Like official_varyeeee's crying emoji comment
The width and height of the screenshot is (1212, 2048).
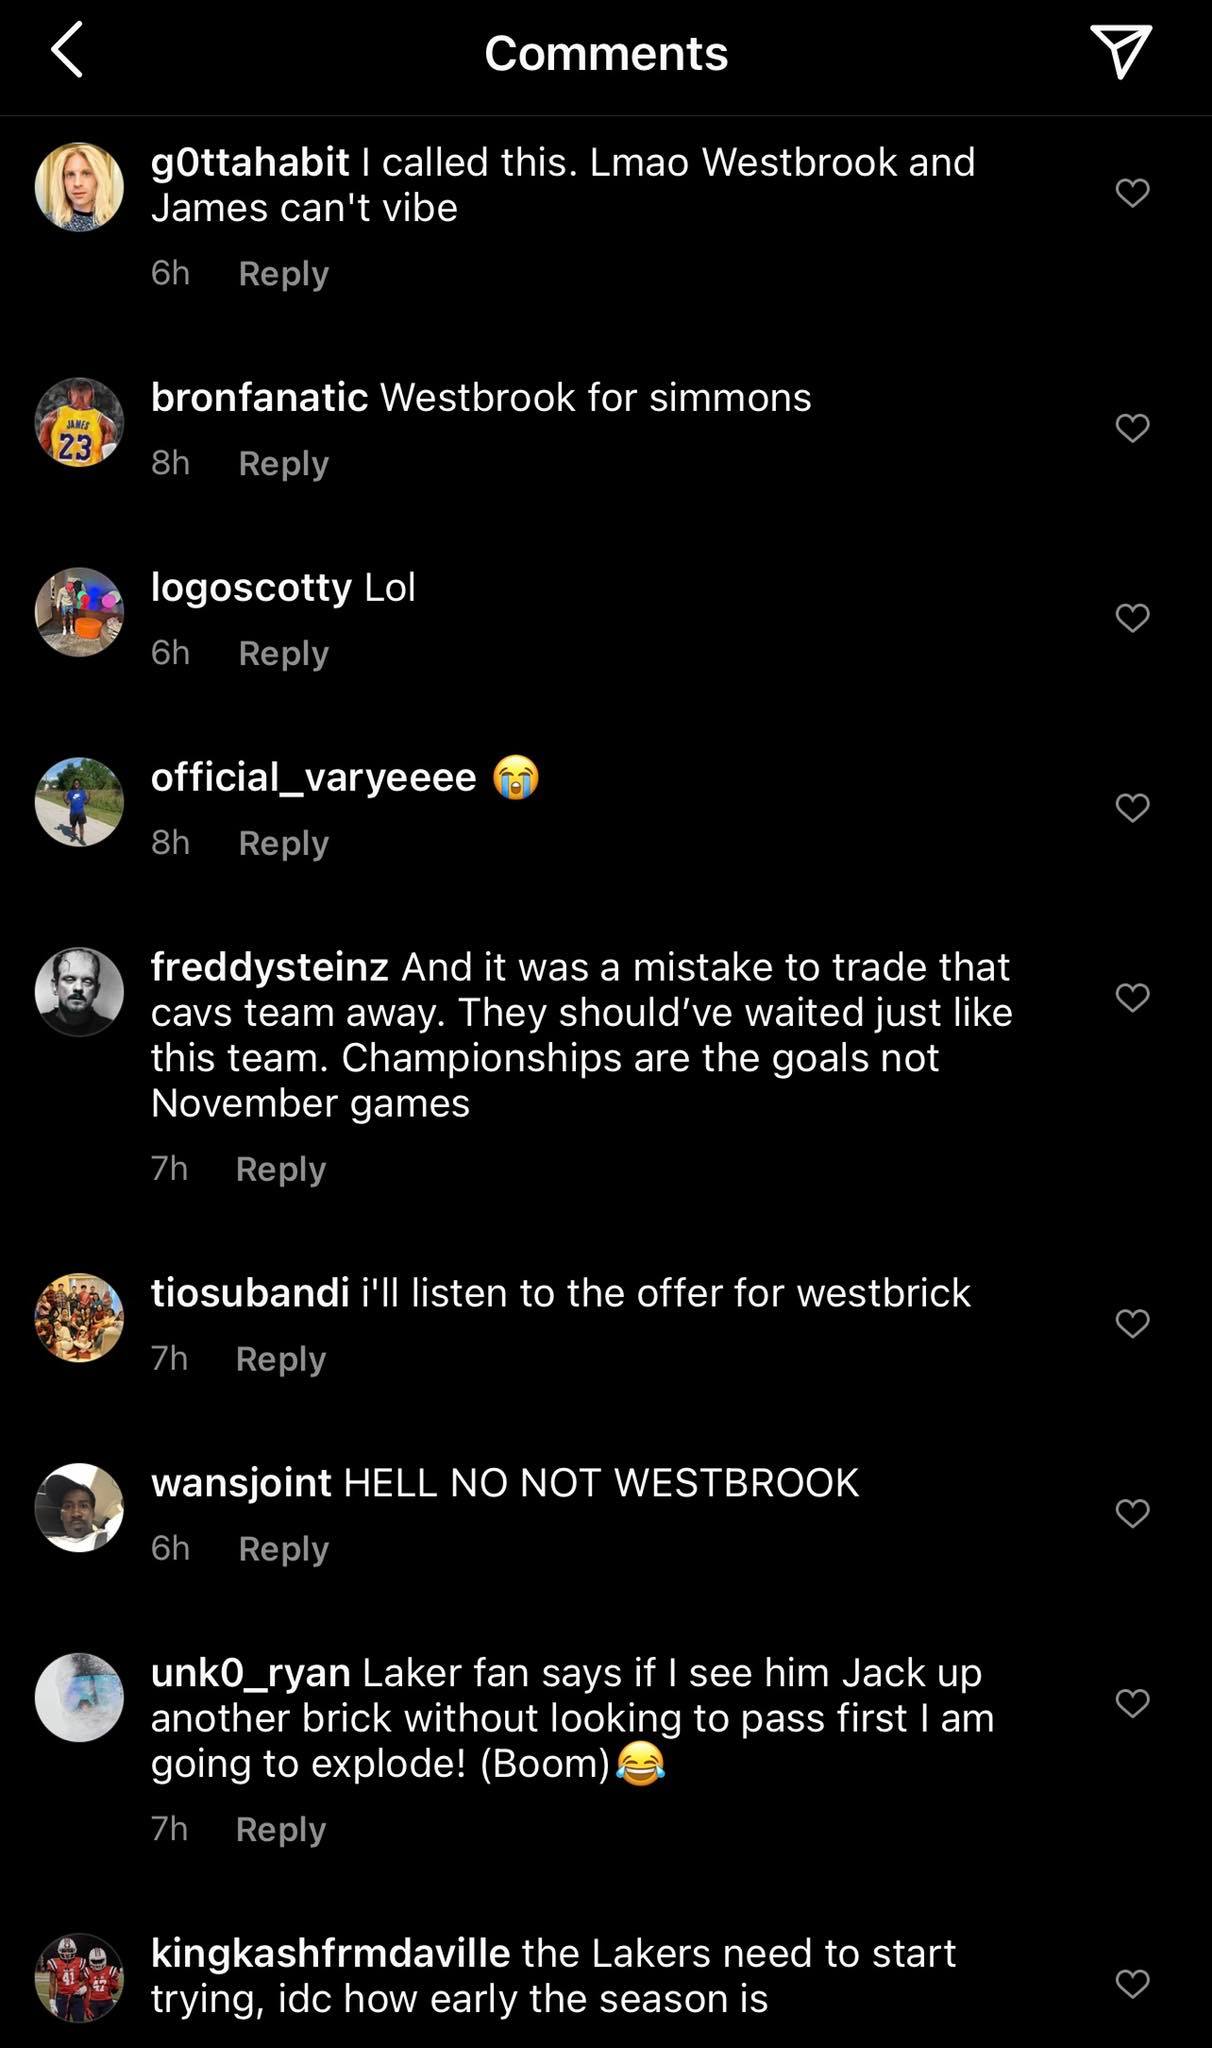tap(1132, 807)
